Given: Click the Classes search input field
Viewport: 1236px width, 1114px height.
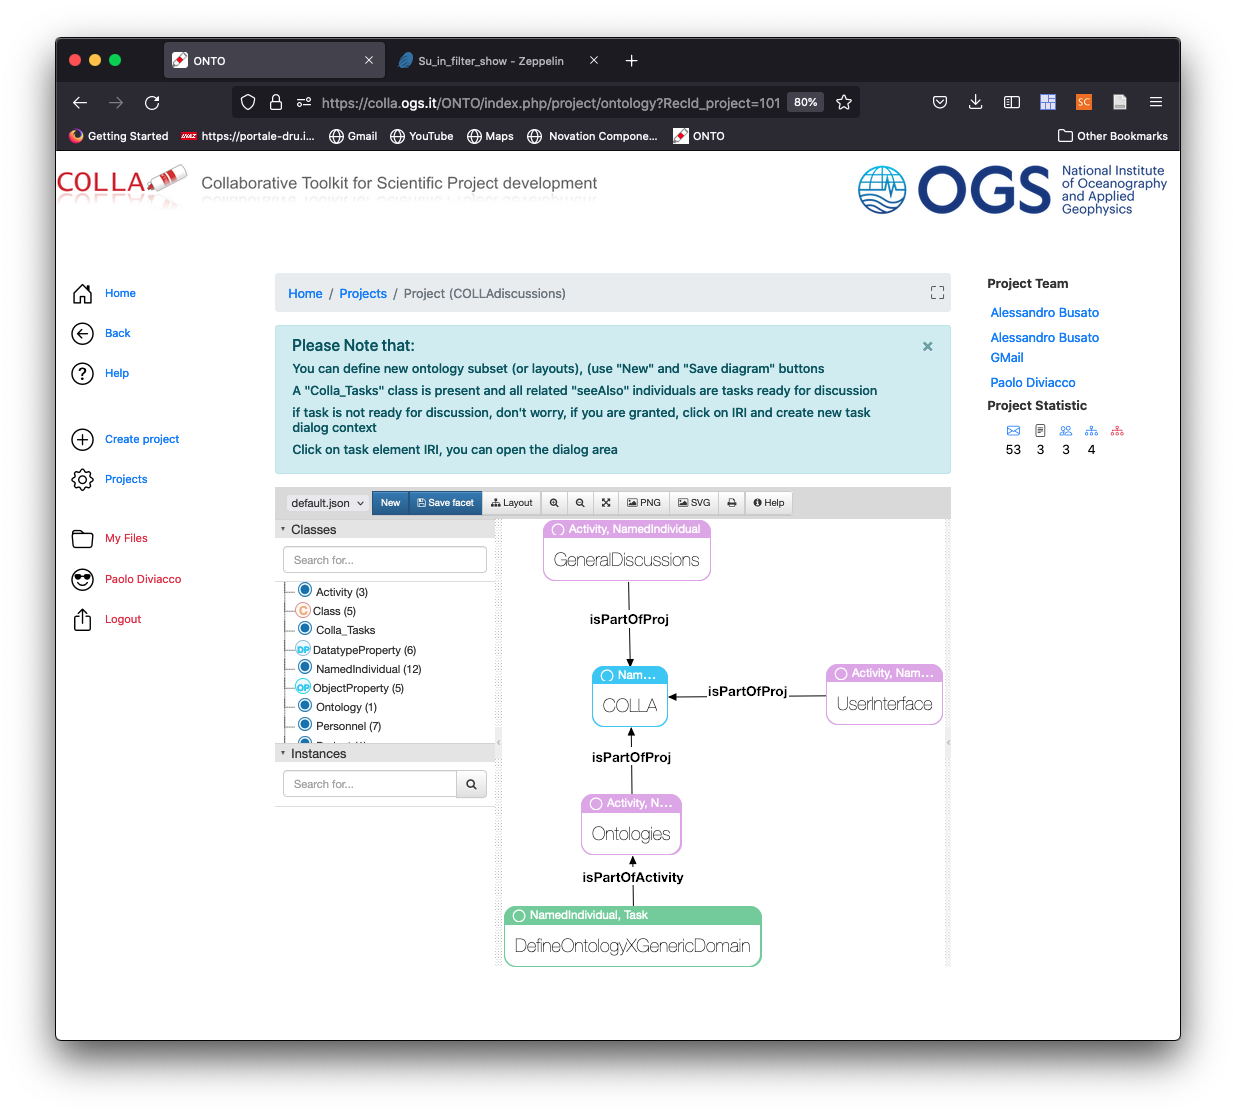Looking at the screenshot, I should tap(385, 560).
